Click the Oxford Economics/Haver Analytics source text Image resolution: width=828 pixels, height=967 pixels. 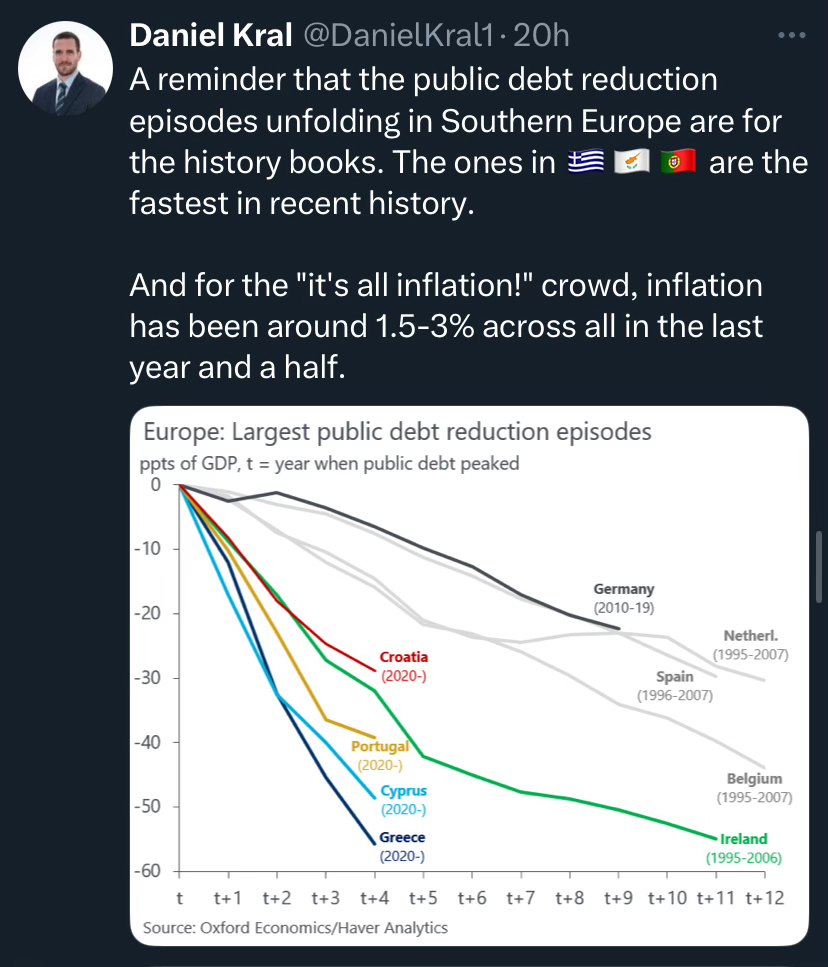coord(296,928)
